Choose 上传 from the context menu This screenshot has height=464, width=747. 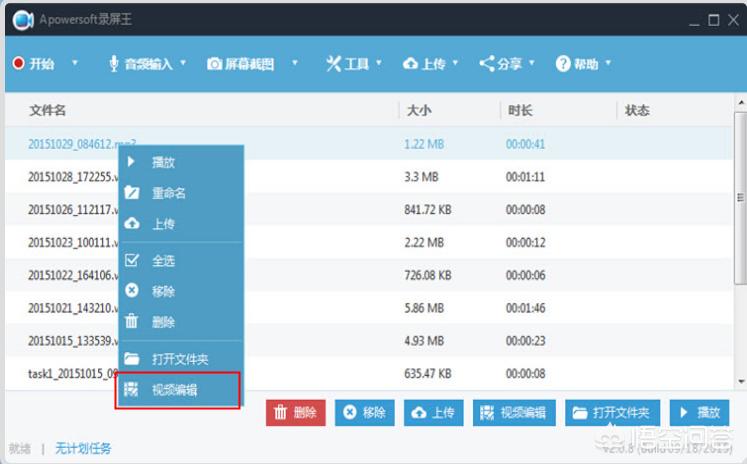tap(181, 223)
